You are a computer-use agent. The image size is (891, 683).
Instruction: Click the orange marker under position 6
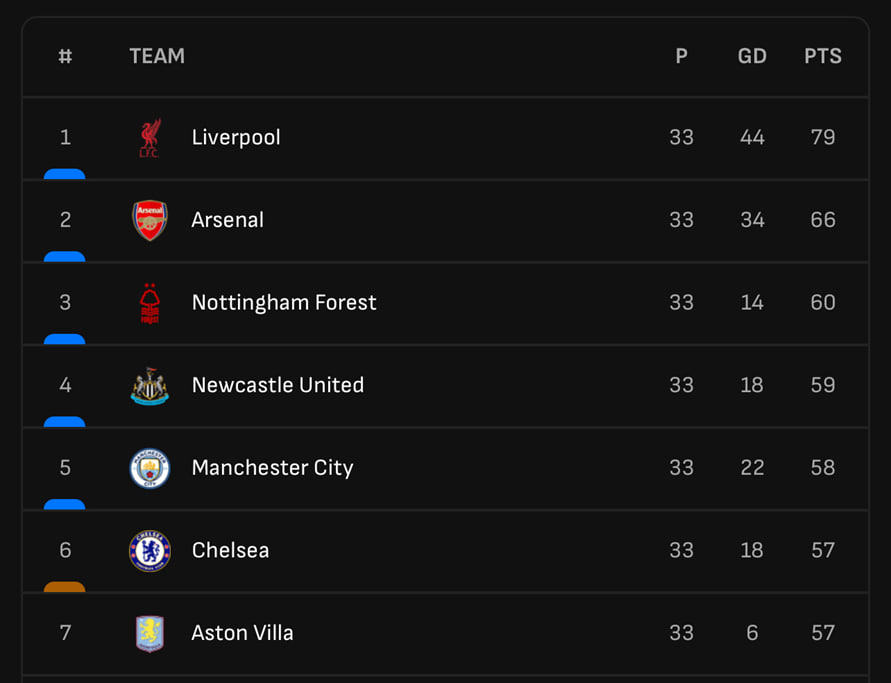coord(65,587)
